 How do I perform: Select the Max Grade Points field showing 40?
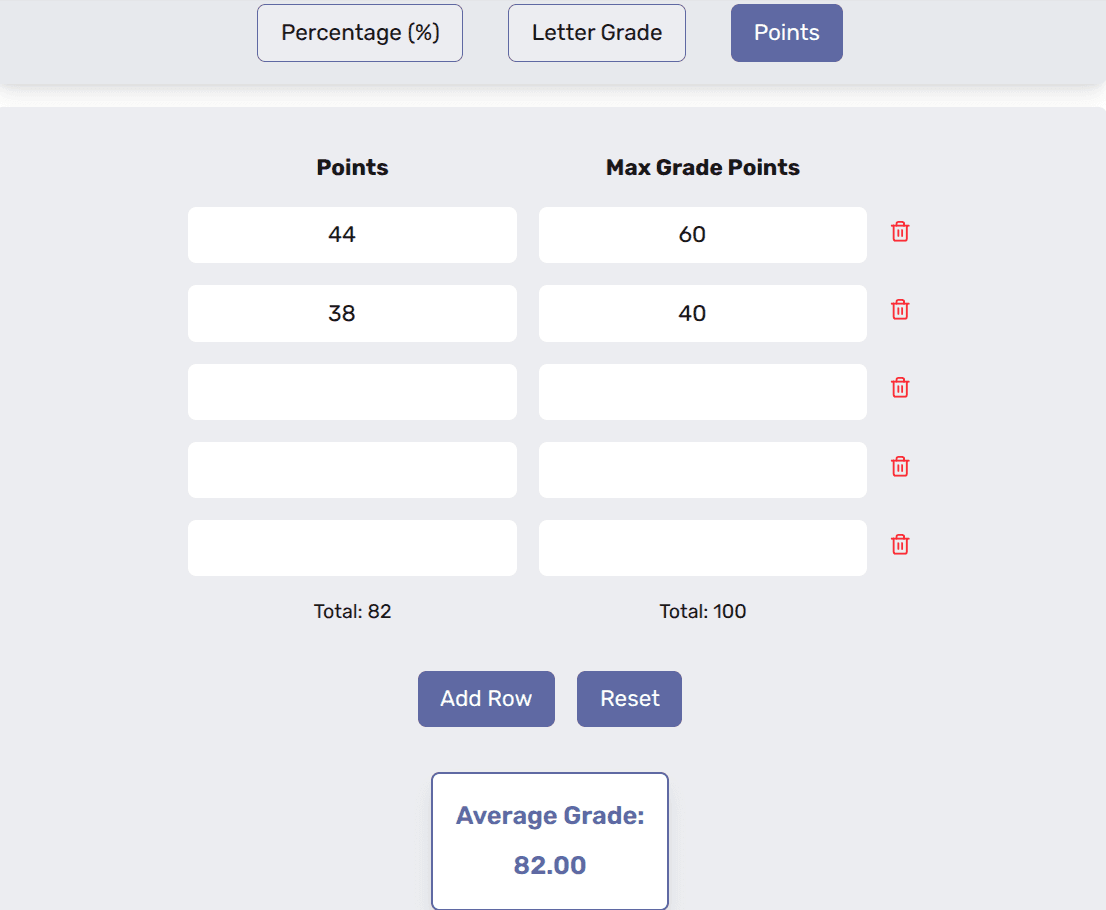(702, 313)
